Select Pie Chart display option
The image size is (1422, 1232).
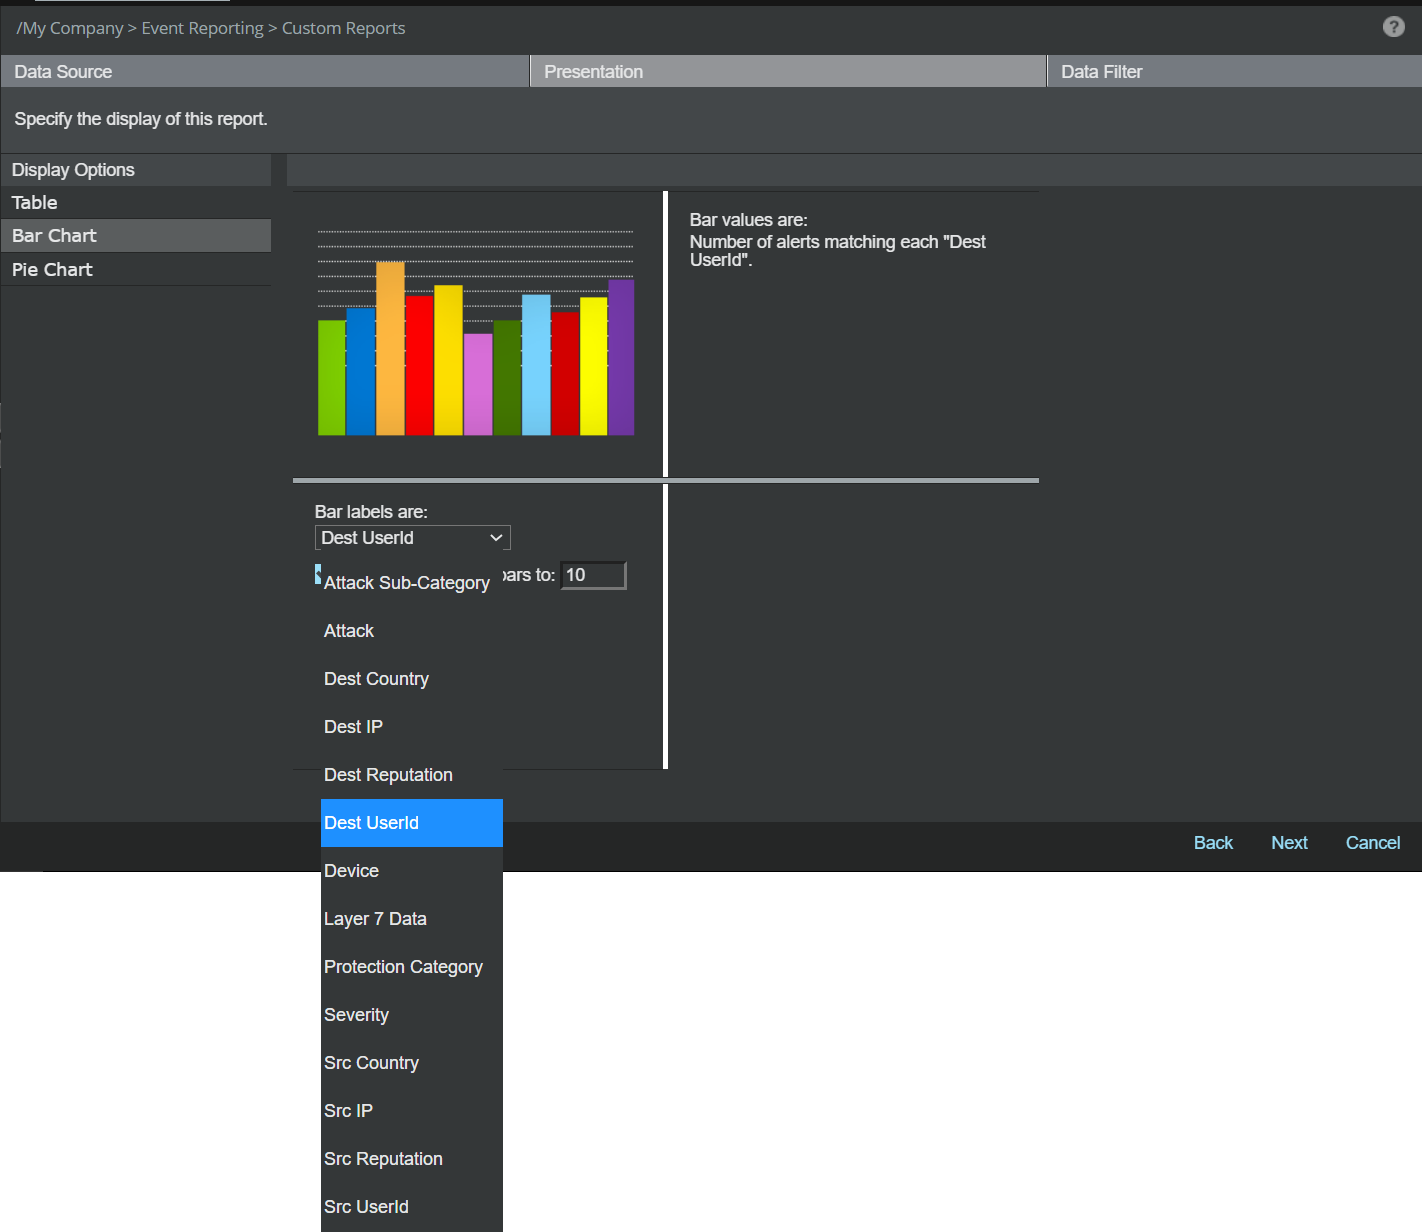(135, 270)
